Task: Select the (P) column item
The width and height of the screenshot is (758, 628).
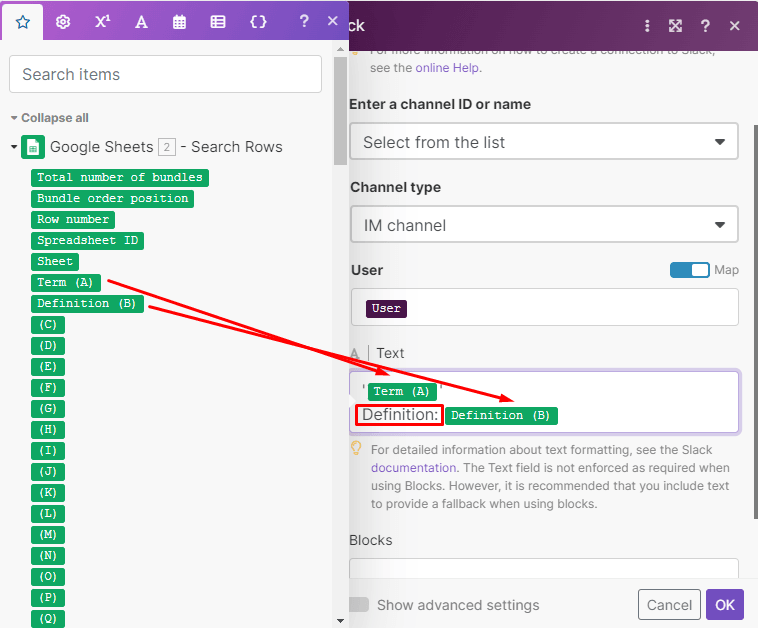Action: point(48,598)
